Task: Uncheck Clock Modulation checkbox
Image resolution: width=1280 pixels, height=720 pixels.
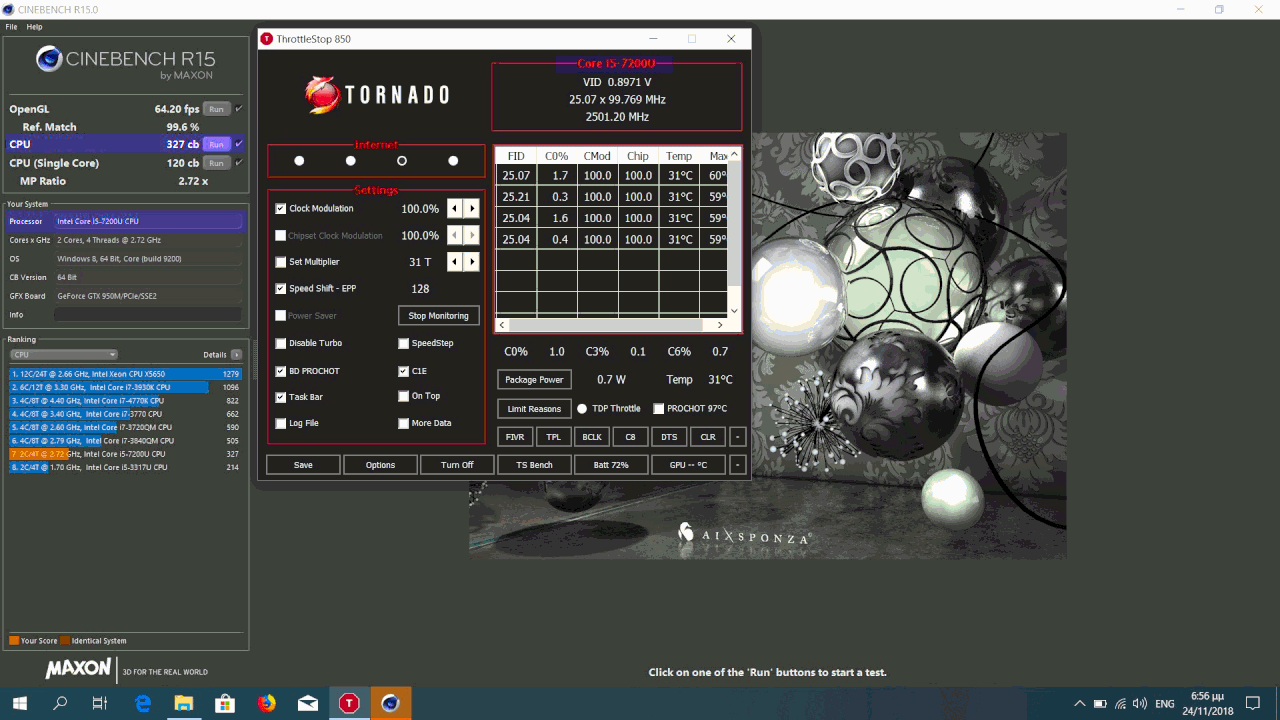Action: [281, 208]
